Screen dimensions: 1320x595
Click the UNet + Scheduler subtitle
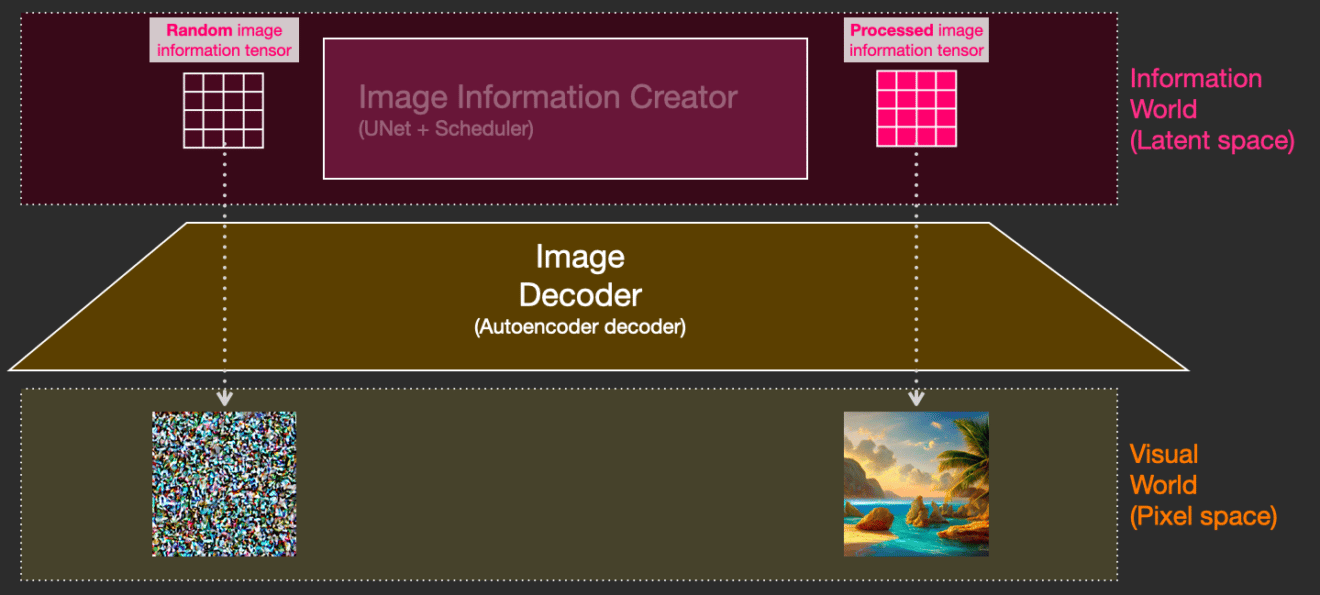click(x=446, y=129)
